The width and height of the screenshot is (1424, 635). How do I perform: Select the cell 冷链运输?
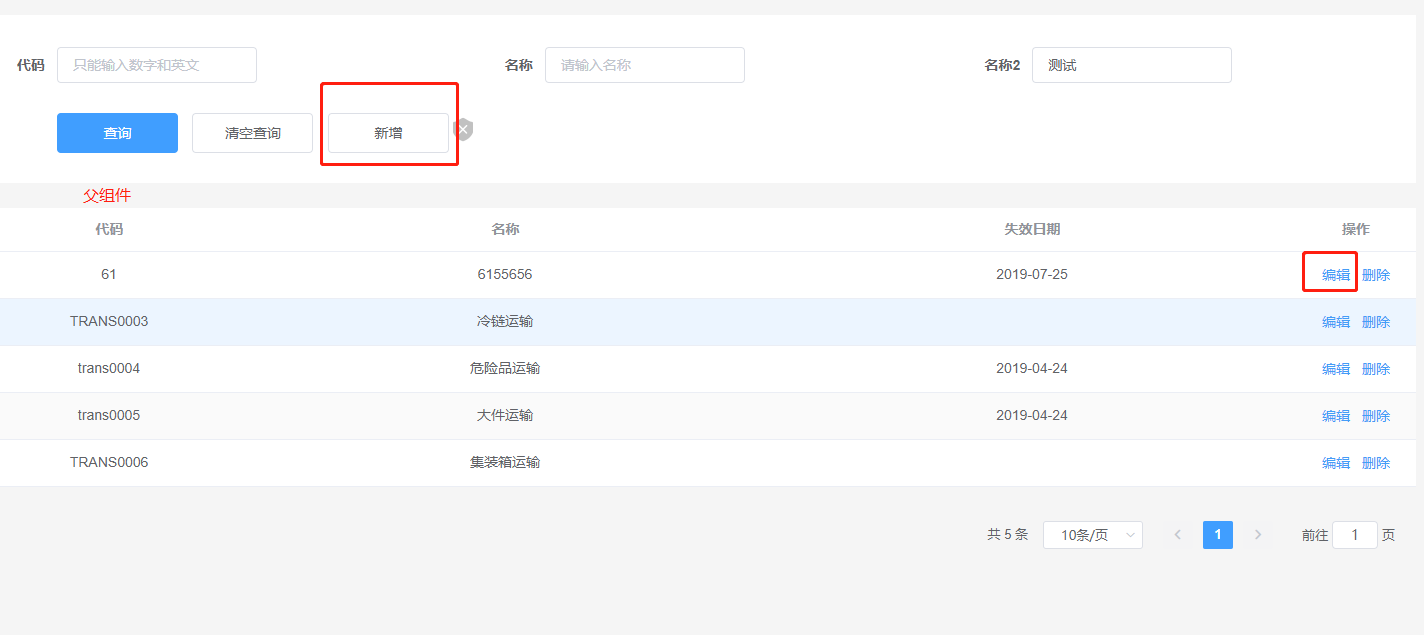pyautogui.click(x=505, y=321)
